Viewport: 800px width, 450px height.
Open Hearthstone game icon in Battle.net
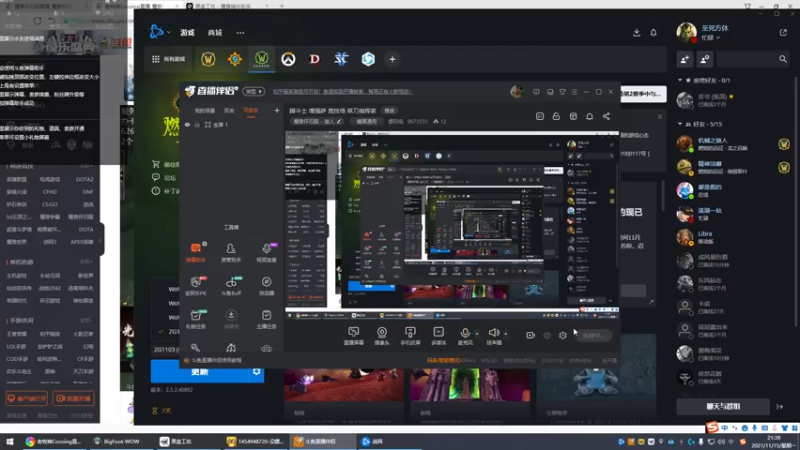tap(235, 59)
